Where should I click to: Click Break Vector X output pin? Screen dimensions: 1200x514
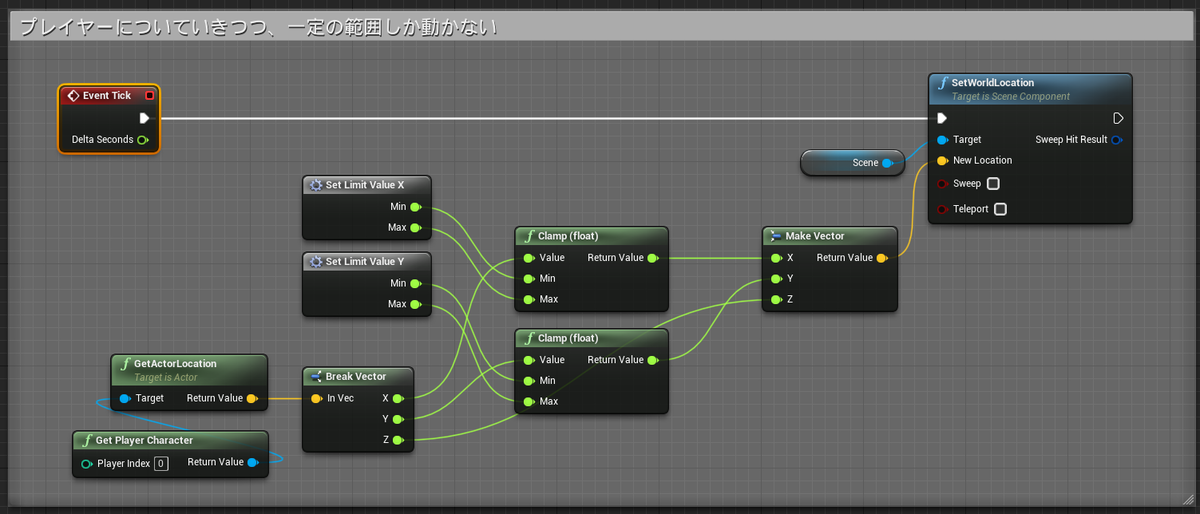[x=398, y=398]
